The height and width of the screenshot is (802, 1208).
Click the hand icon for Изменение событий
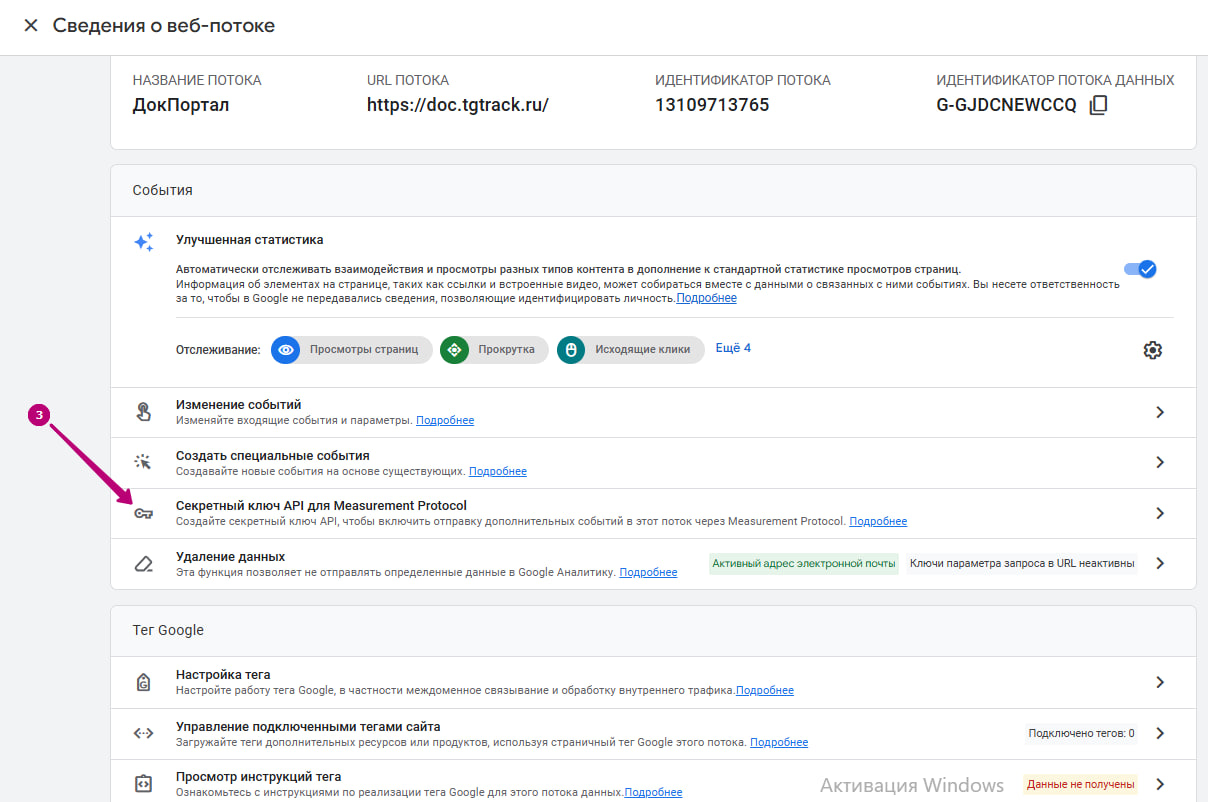pos(144,412)
